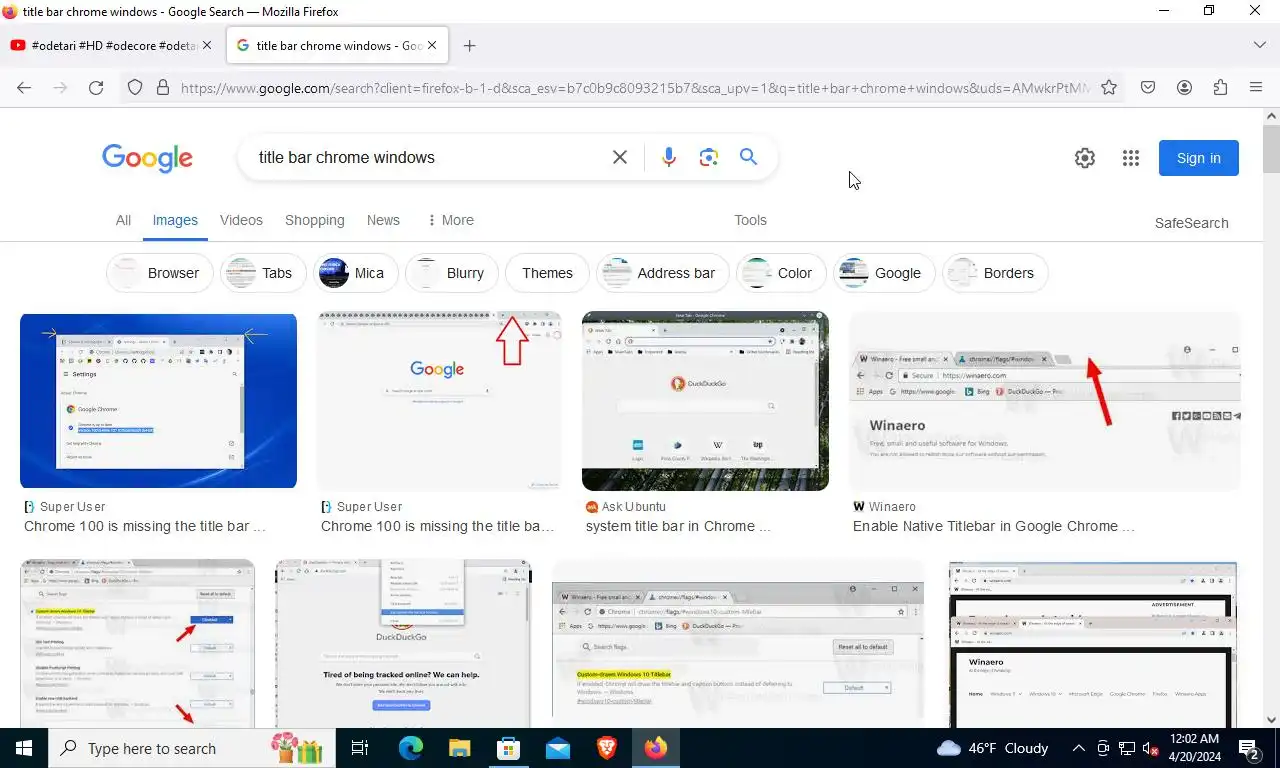Expand the More search options menu
This screenshot has width=1280, height=768.
(450, 220)
